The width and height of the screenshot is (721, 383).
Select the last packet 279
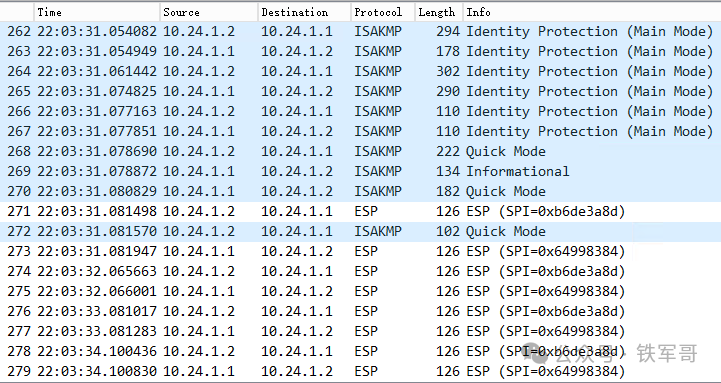(360, 371)
